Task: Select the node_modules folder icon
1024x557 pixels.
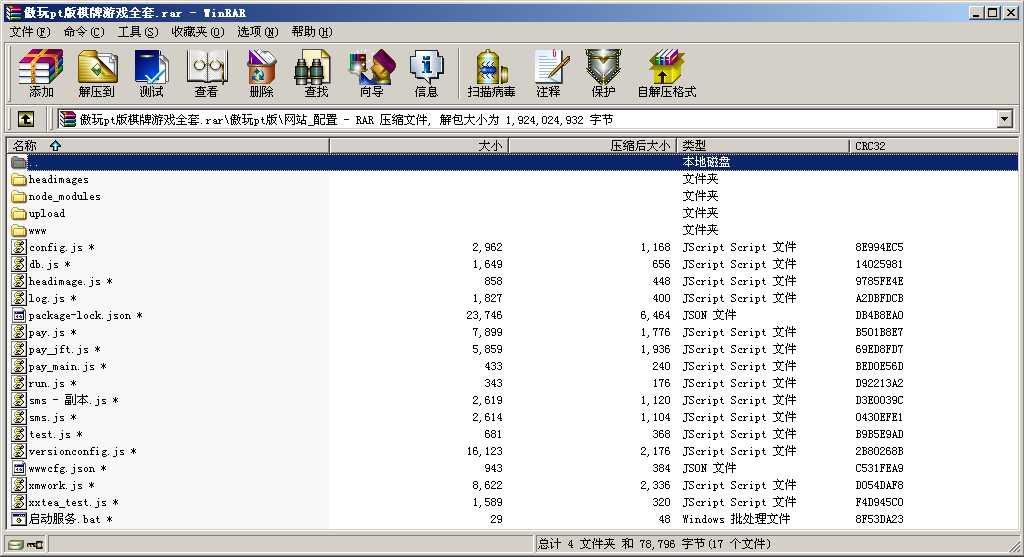Action: (x=20, y=196)
